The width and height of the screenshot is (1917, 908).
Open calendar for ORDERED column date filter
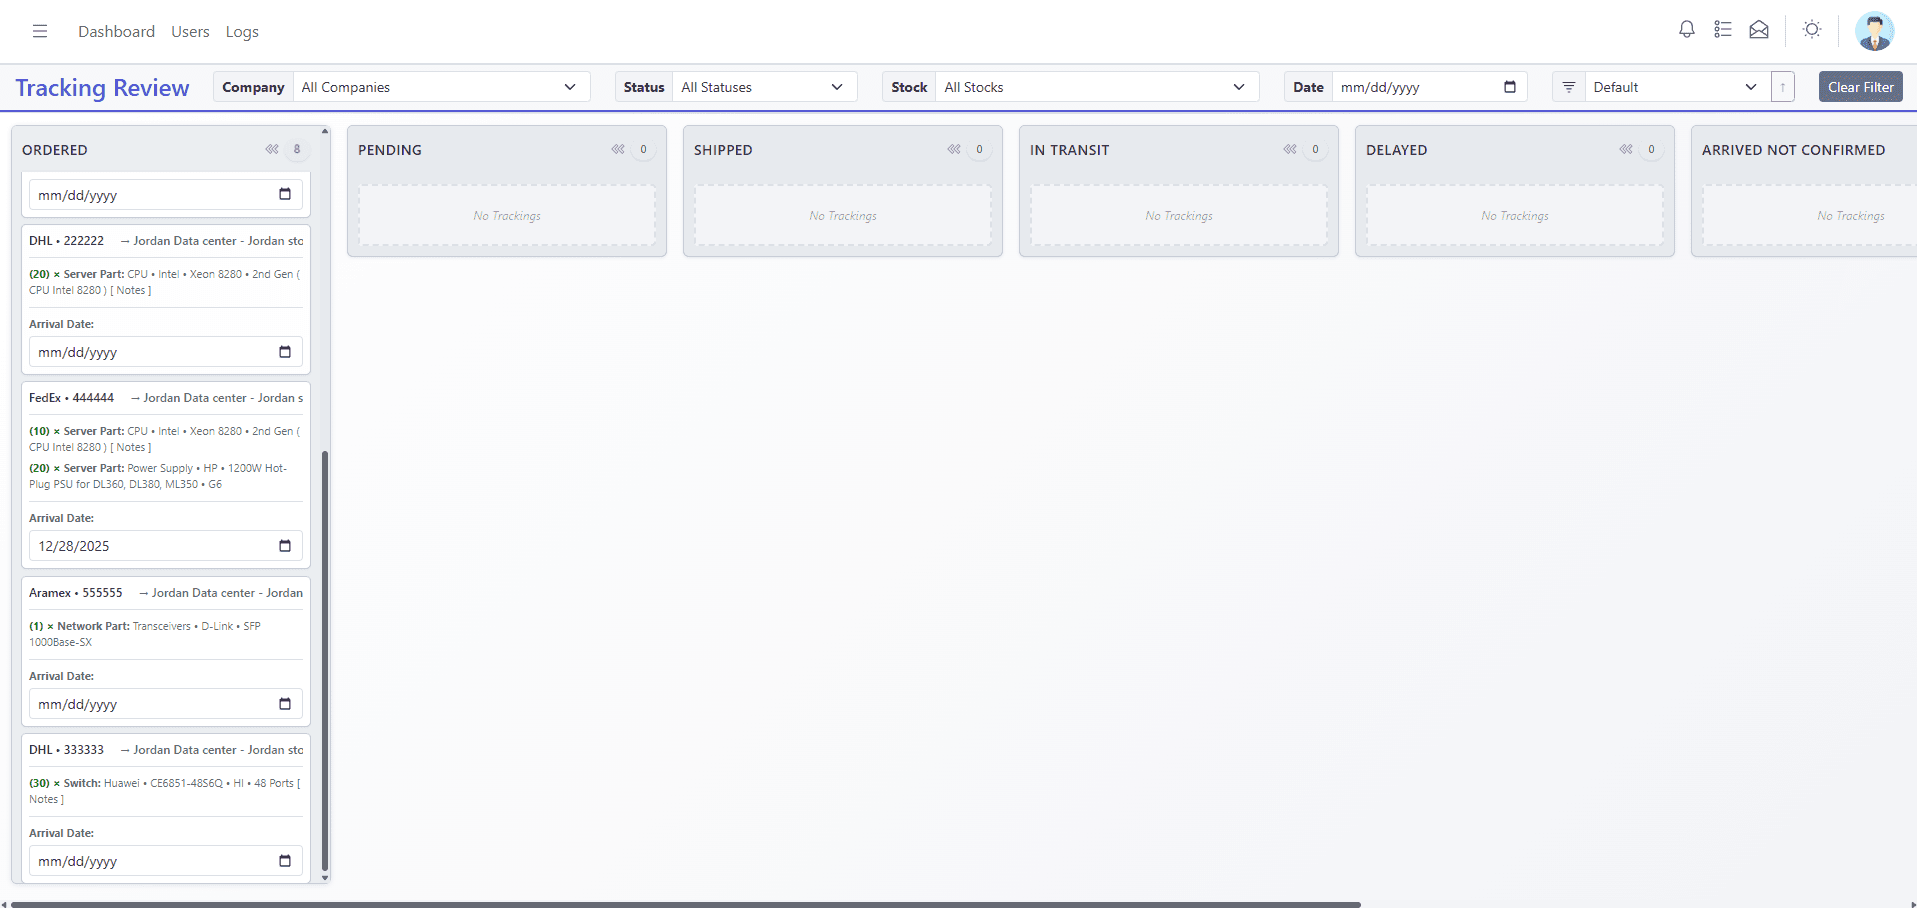(285, 194)
